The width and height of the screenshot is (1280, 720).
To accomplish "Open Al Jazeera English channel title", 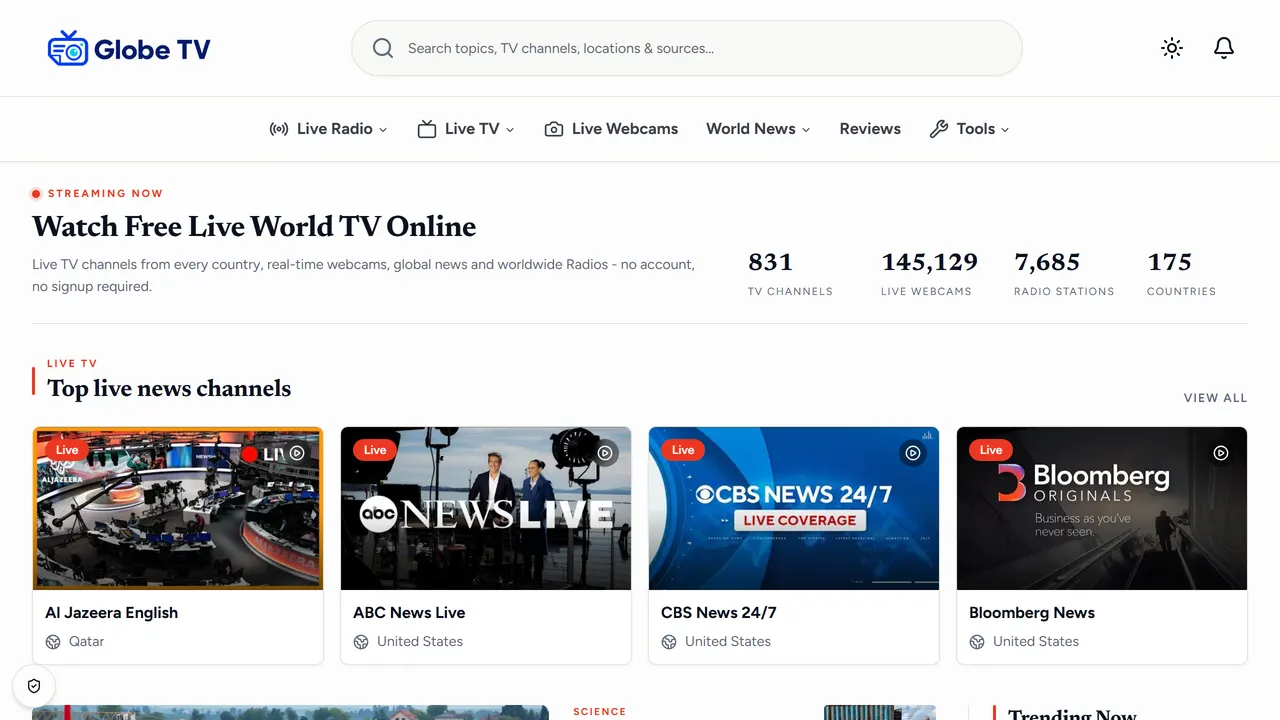I will 111,612.
